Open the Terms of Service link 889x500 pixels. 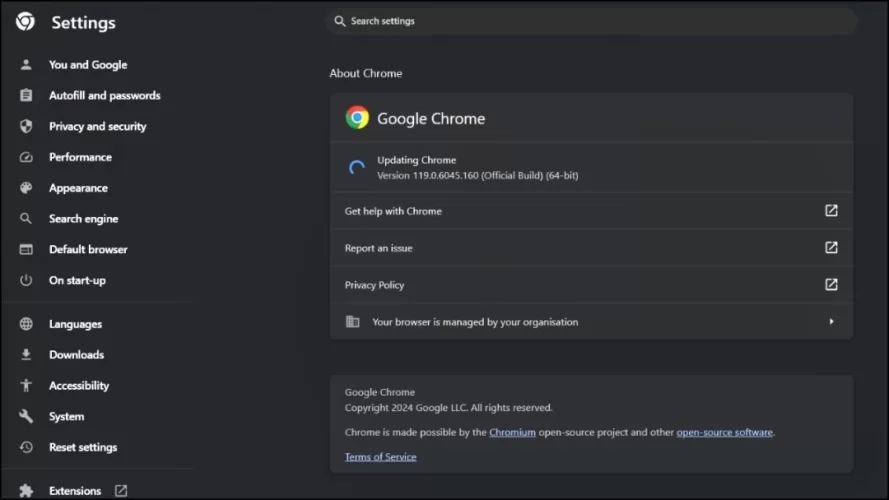pyautogui.click(x=380, y=457)
